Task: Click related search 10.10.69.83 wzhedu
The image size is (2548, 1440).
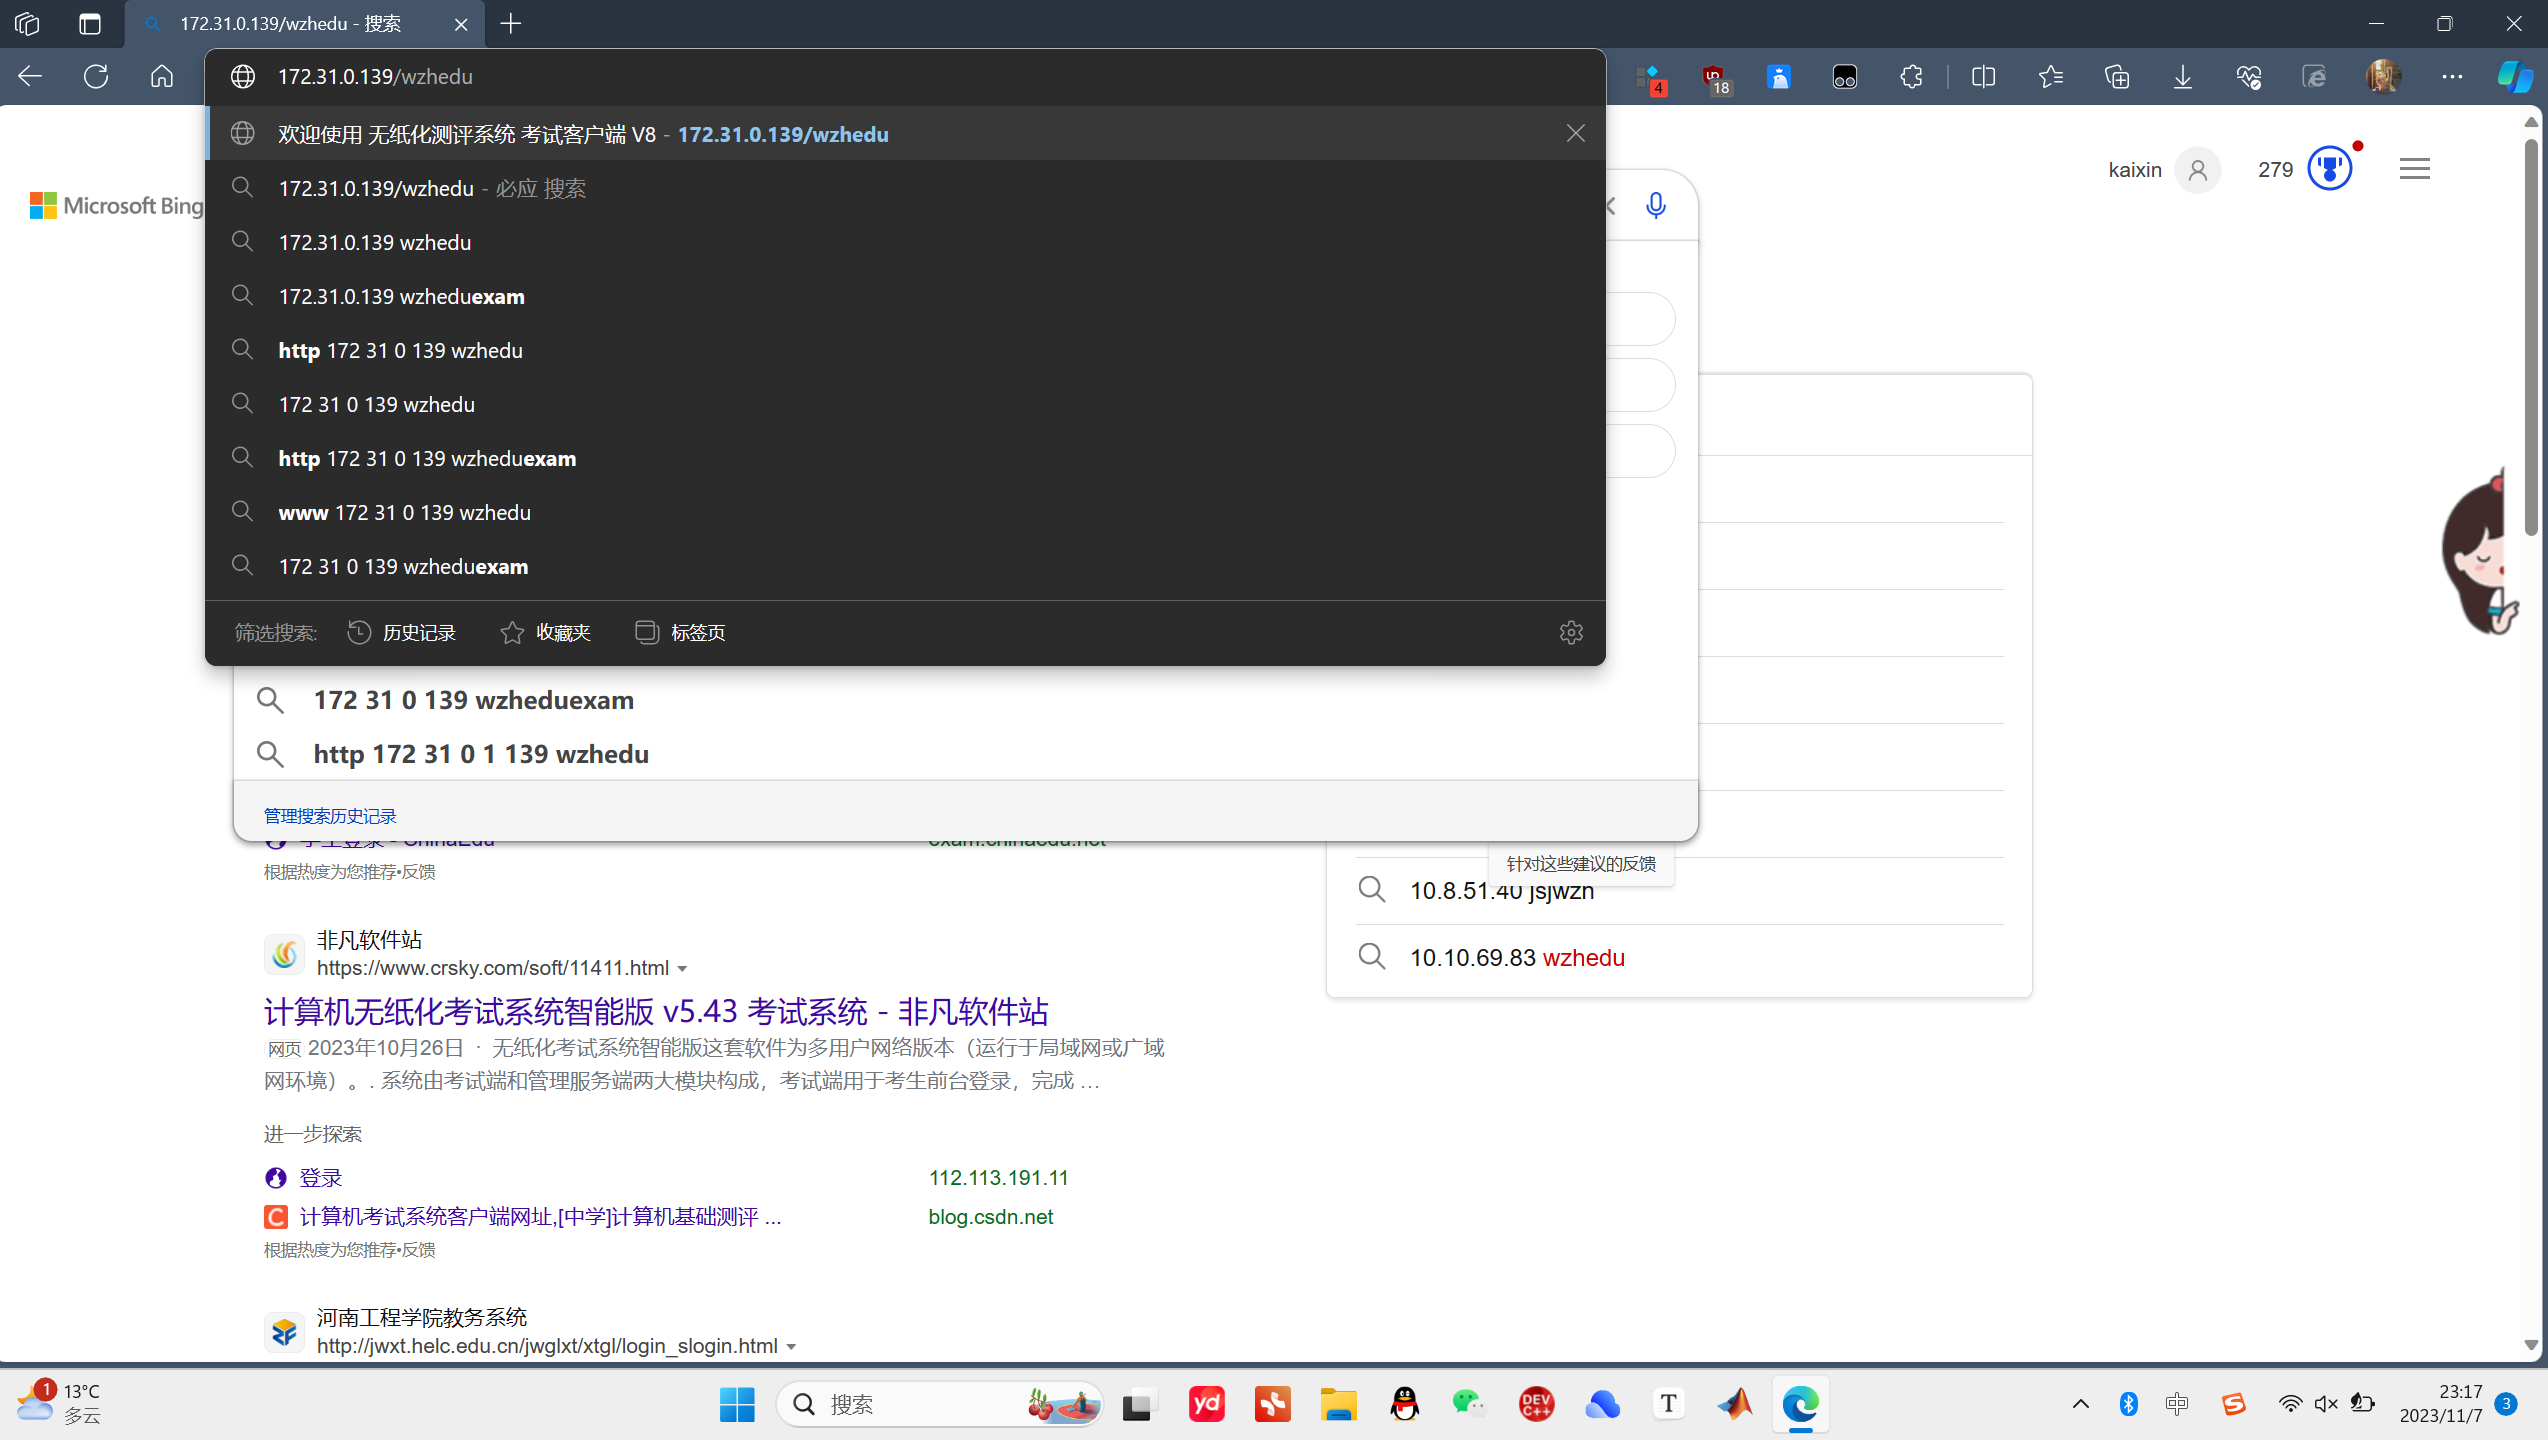Action: tap(1517, 957)
